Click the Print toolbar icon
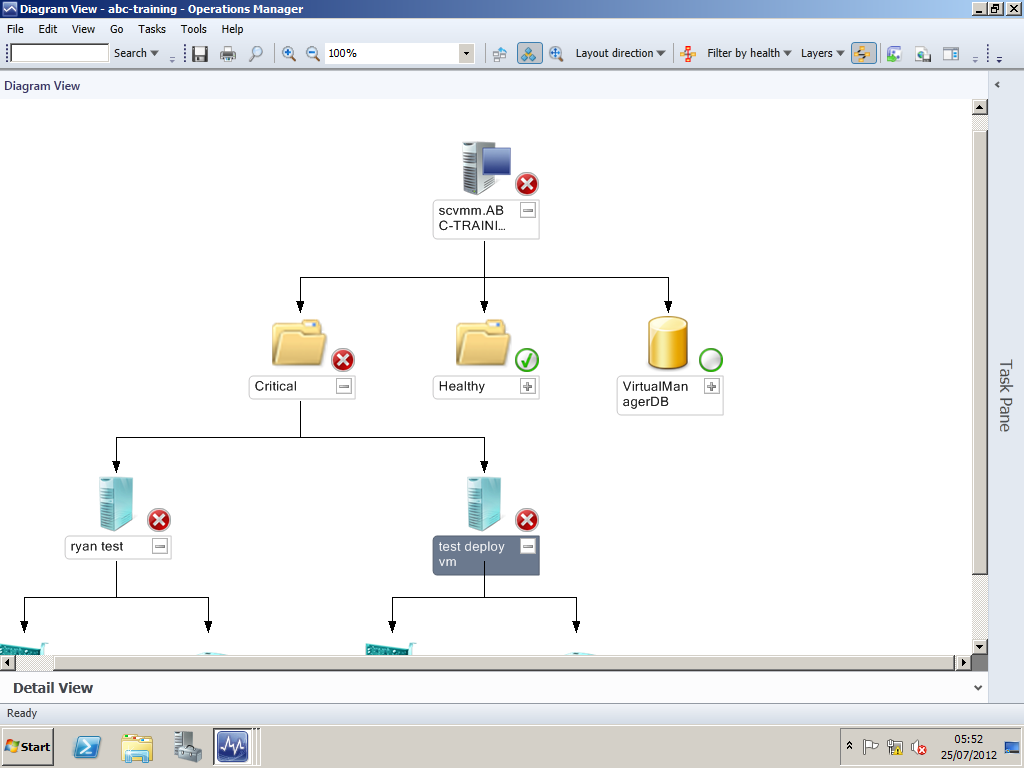Viewport: 1024px width, 768px height. pos(228,54)
